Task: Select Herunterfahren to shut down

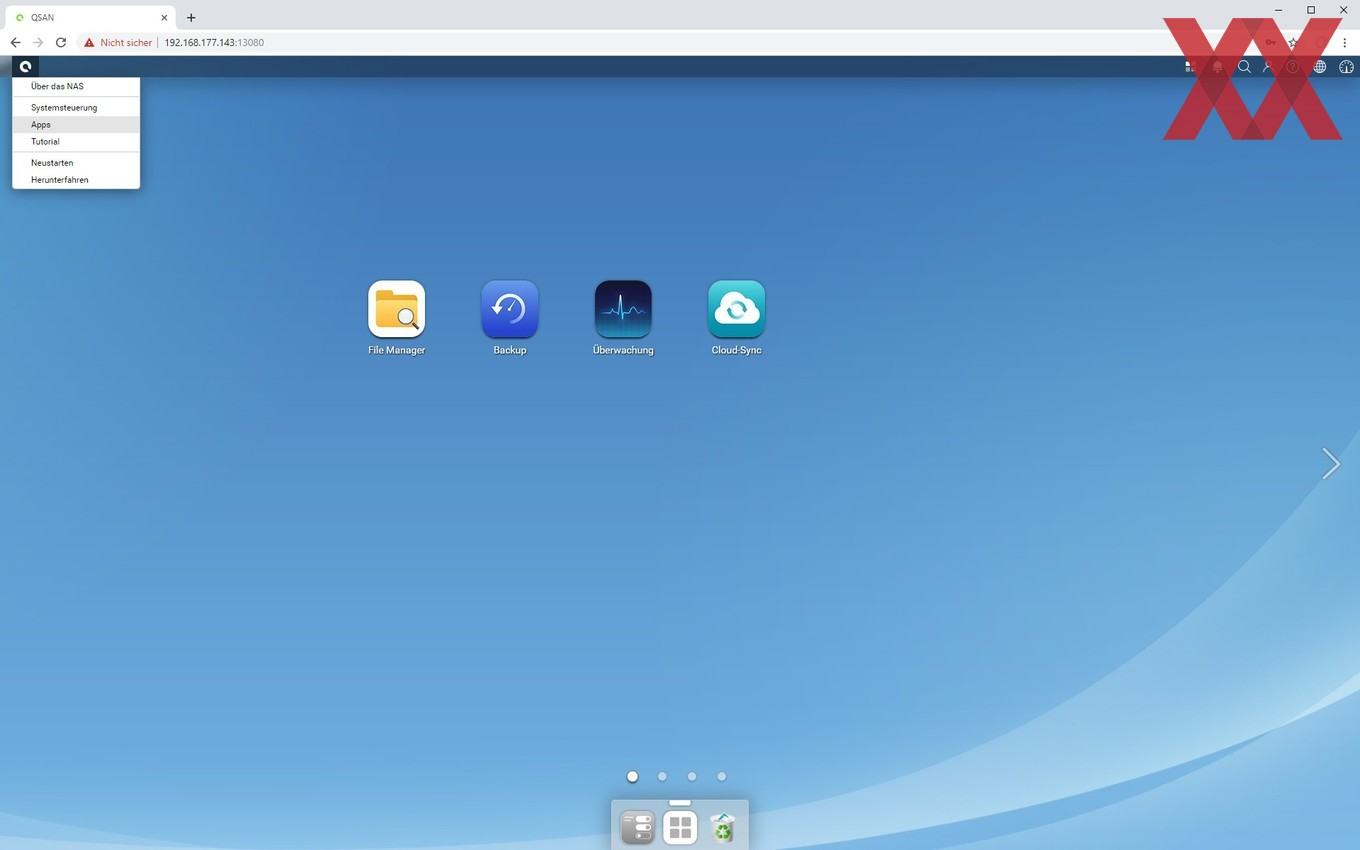Action: pos(76,180)
